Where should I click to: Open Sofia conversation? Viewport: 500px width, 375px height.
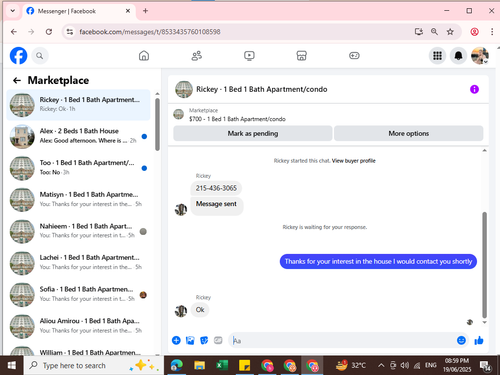click(x=78, y=295)
